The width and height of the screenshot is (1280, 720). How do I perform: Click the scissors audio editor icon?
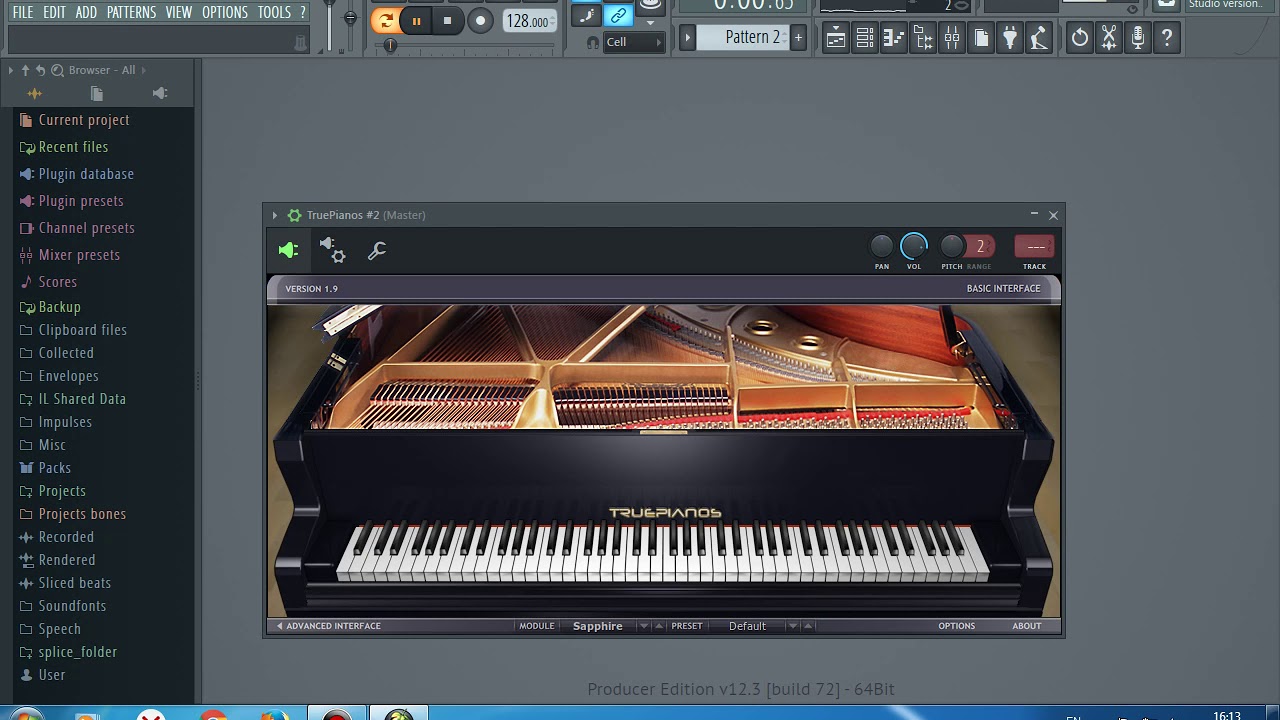tap(1109, 39)
